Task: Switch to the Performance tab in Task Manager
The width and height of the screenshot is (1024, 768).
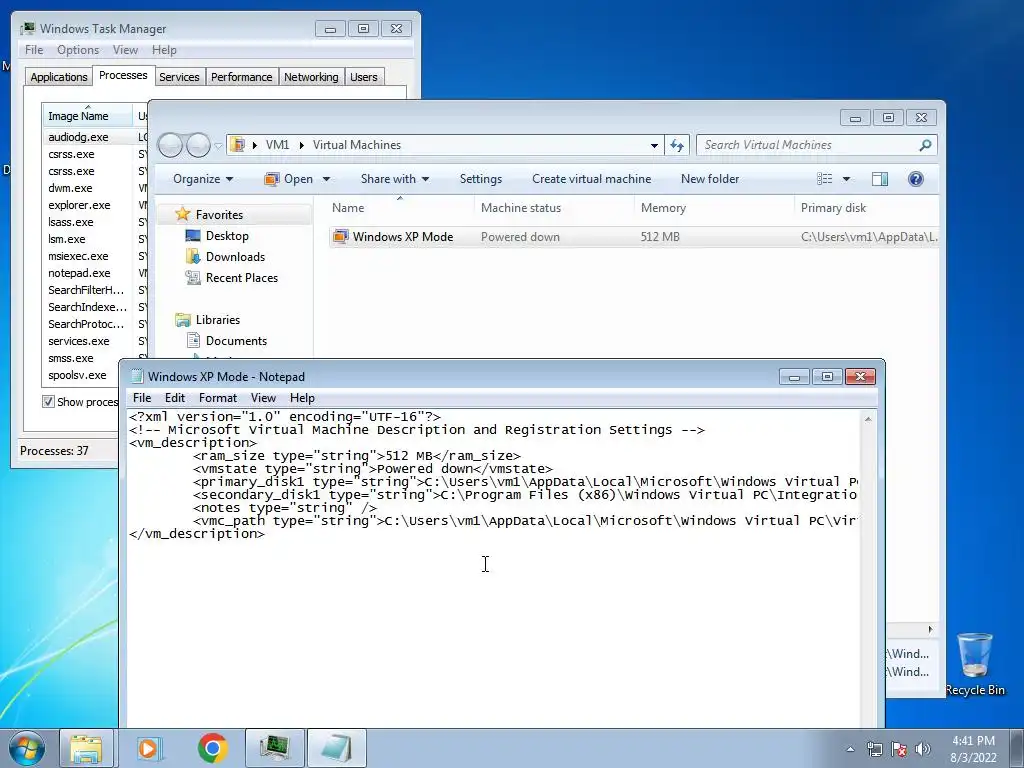Action: (241, 77)
